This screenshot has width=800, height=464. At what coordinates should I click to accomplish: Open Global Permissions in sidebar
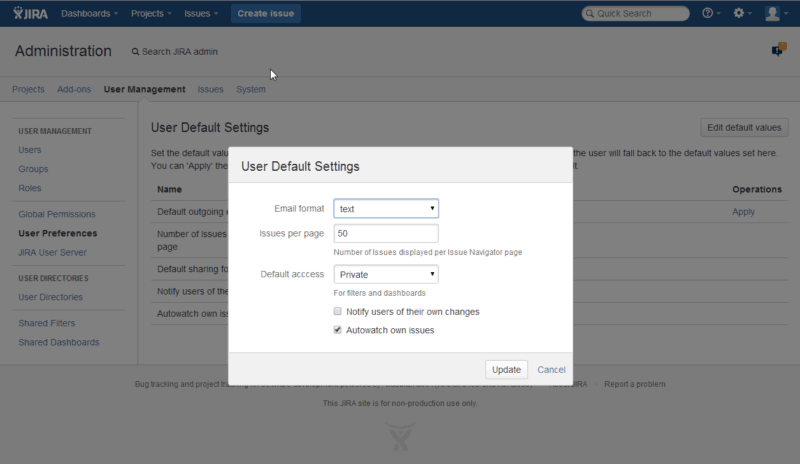[57, 214]
